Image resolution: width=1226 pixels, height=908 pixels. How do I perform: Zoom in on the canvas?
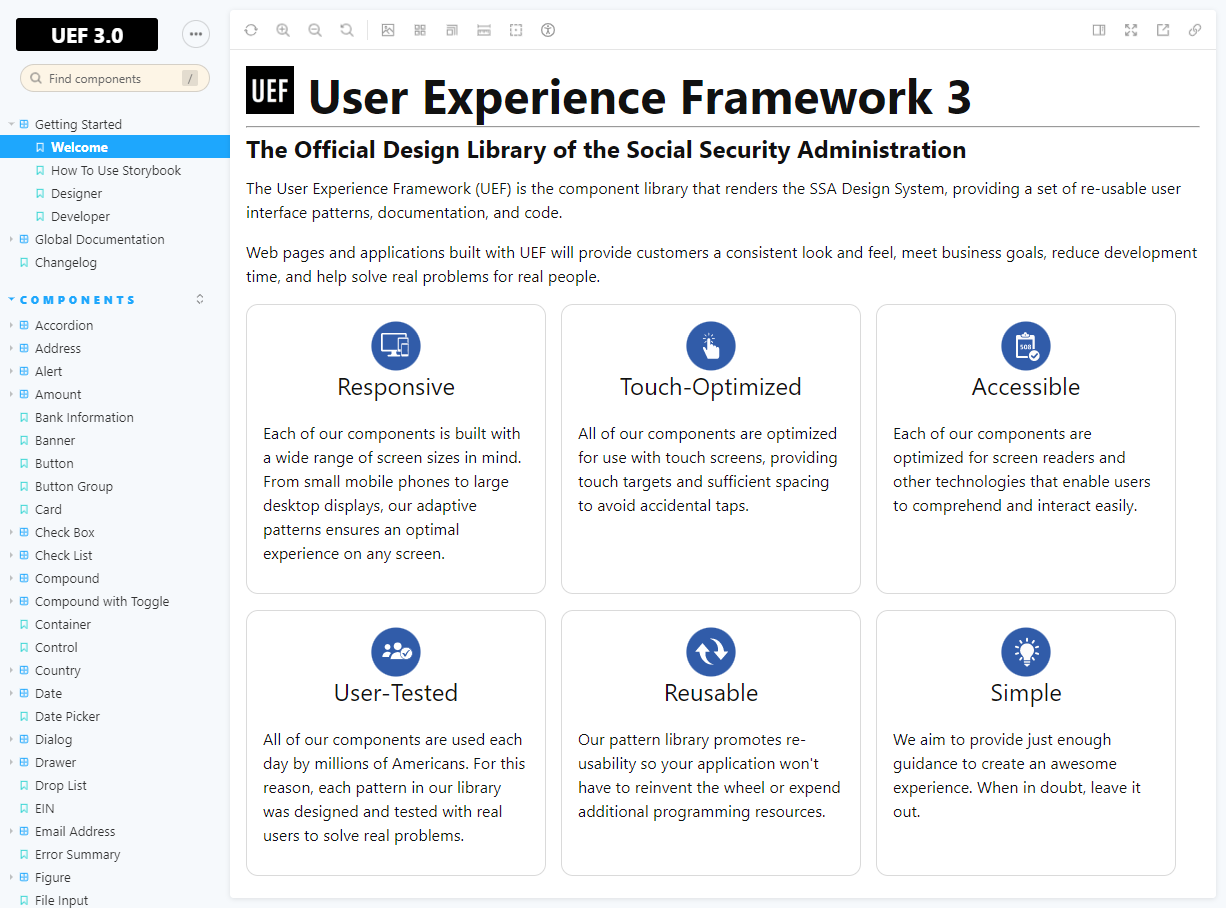tap(283, 30)
